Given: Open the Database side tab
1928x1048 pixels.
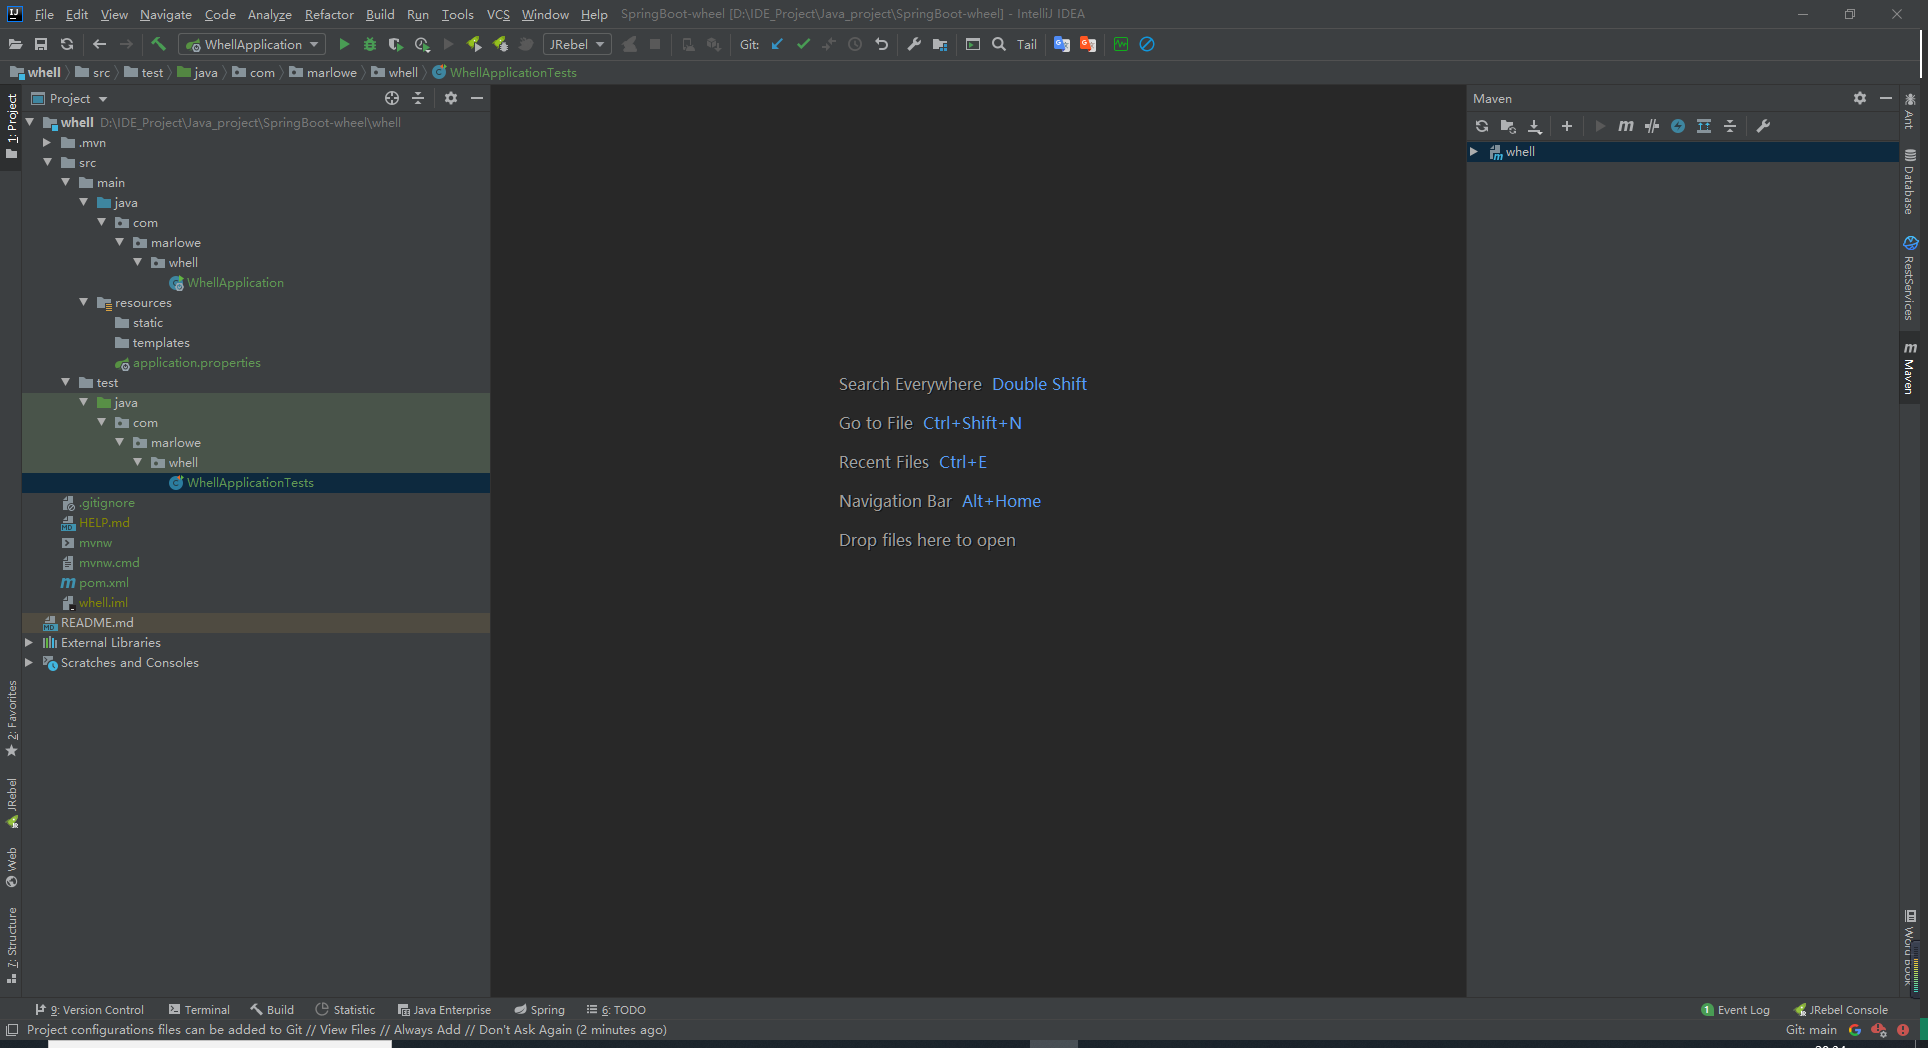Looking at the screenshot, I should pos(1910,182).
